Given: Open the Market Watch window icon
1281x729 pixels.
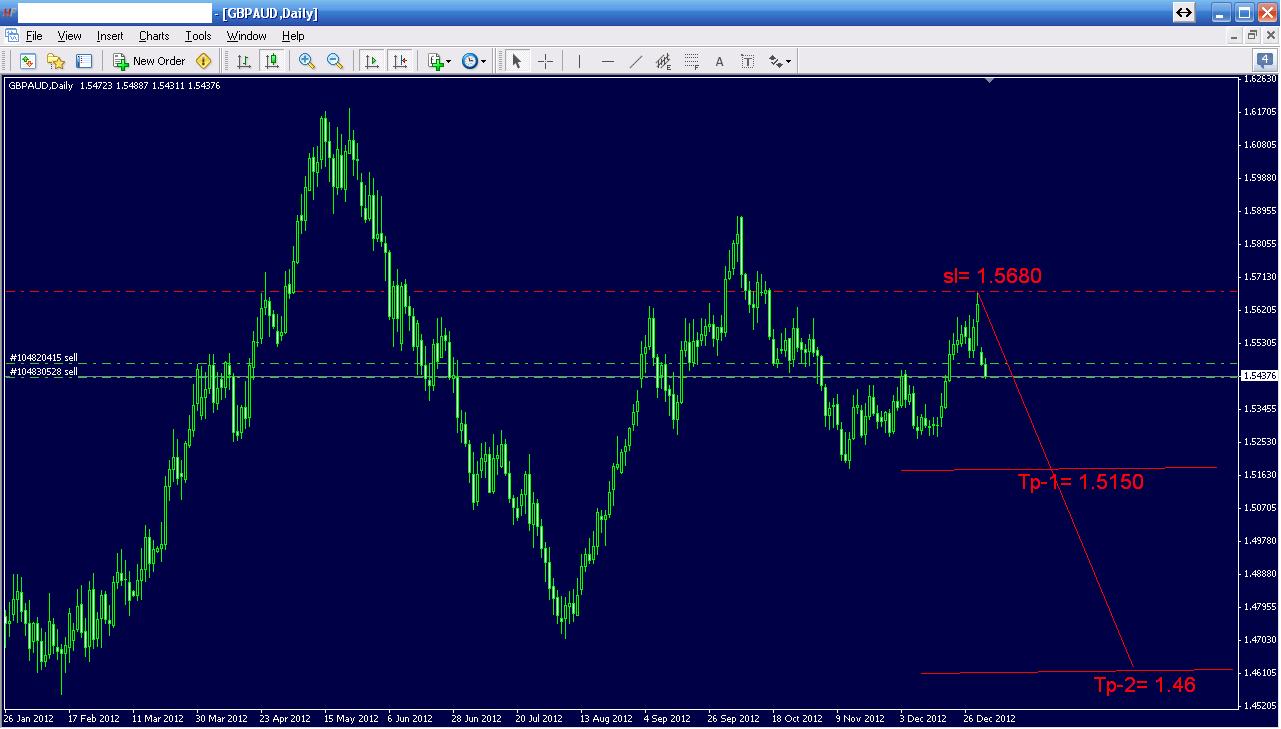Looking at the screenshot, I should tap(27, 61).
